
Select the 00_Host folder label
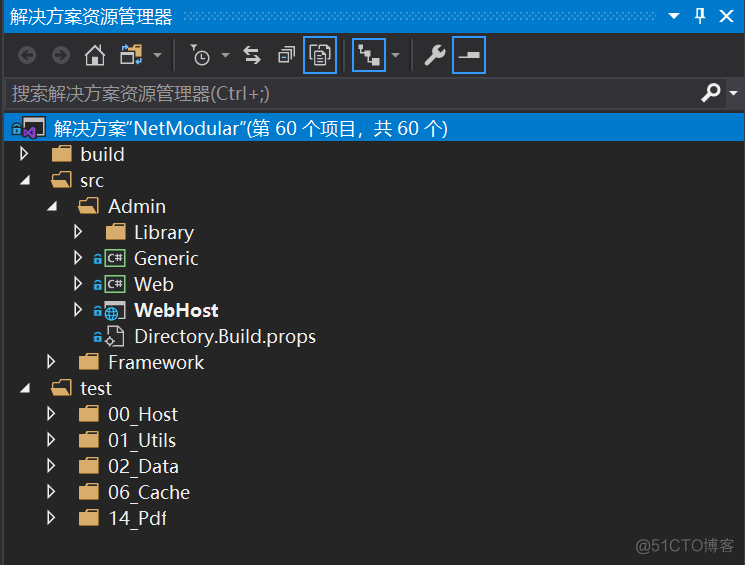tap(143, 414)
